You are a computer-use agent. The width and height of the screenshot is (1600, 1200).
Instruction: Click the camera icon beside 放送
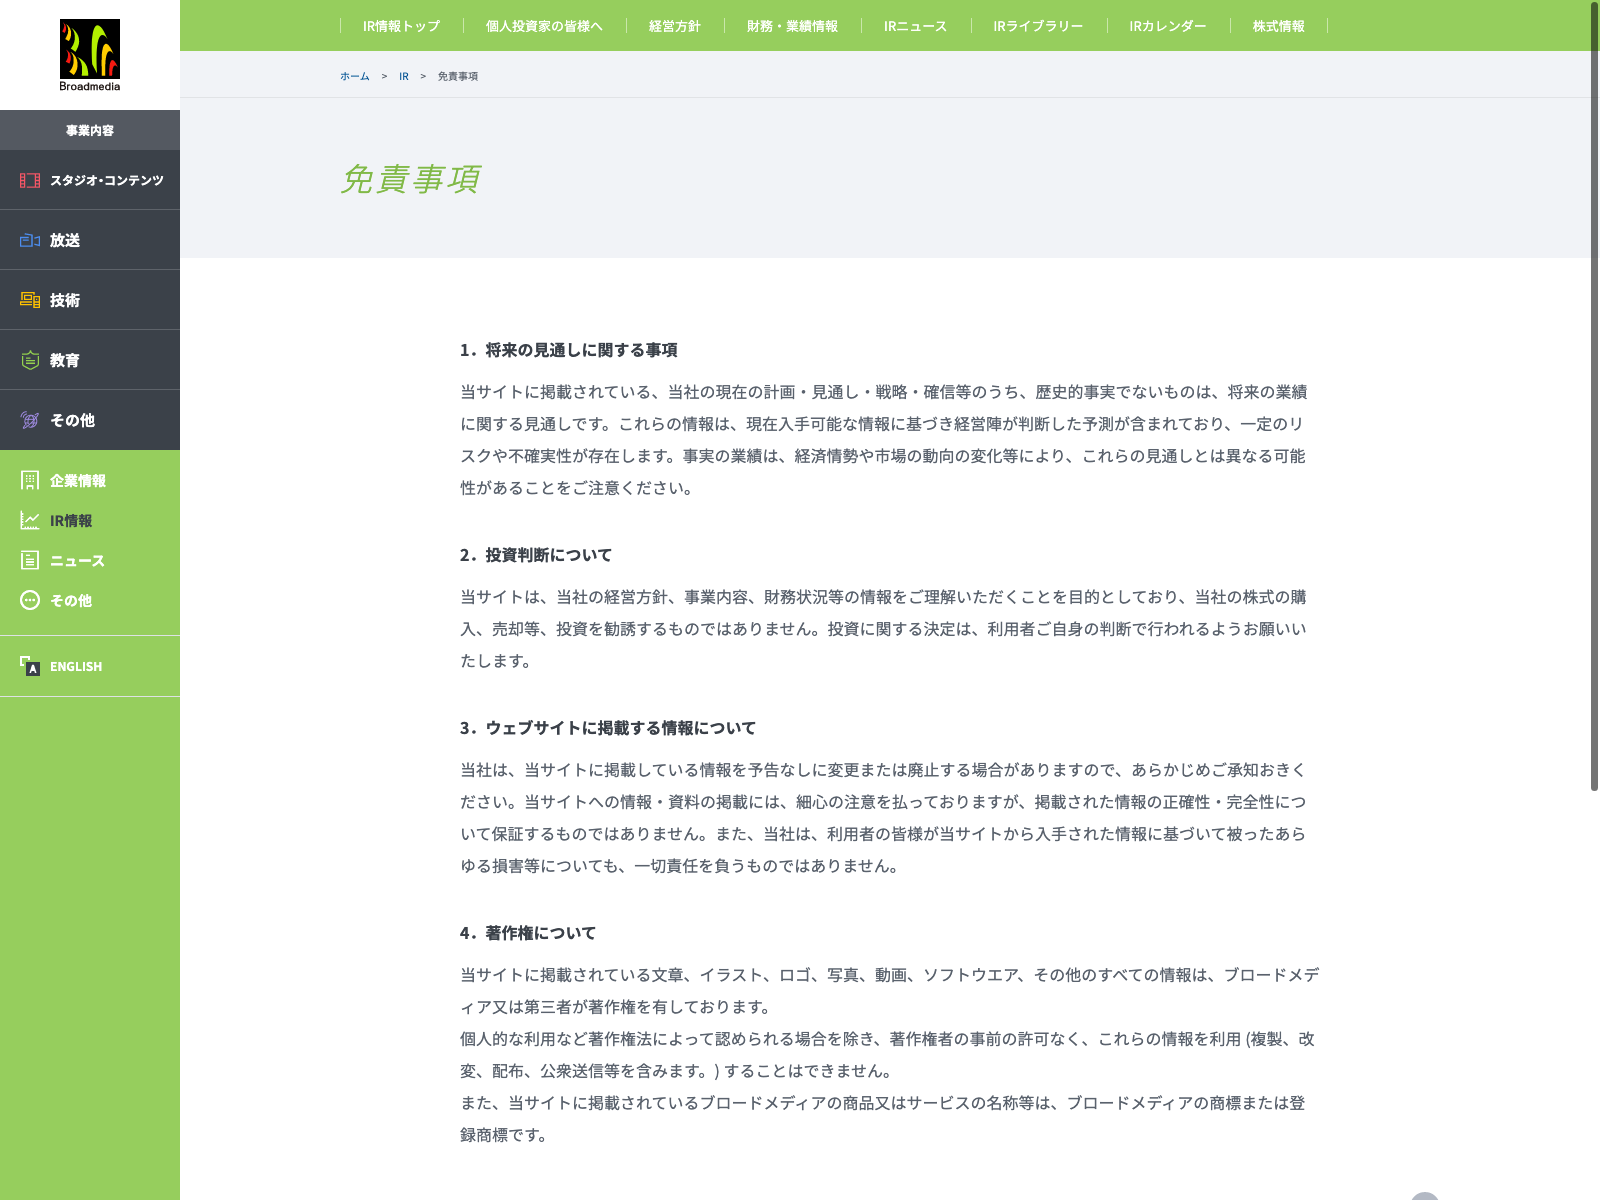point(30,240)
